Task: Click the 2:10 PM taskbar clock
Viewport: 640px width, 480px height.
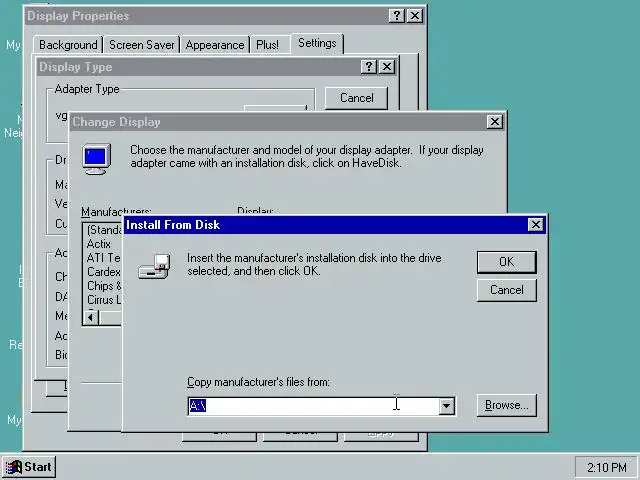Action: [x=606, y=467]
